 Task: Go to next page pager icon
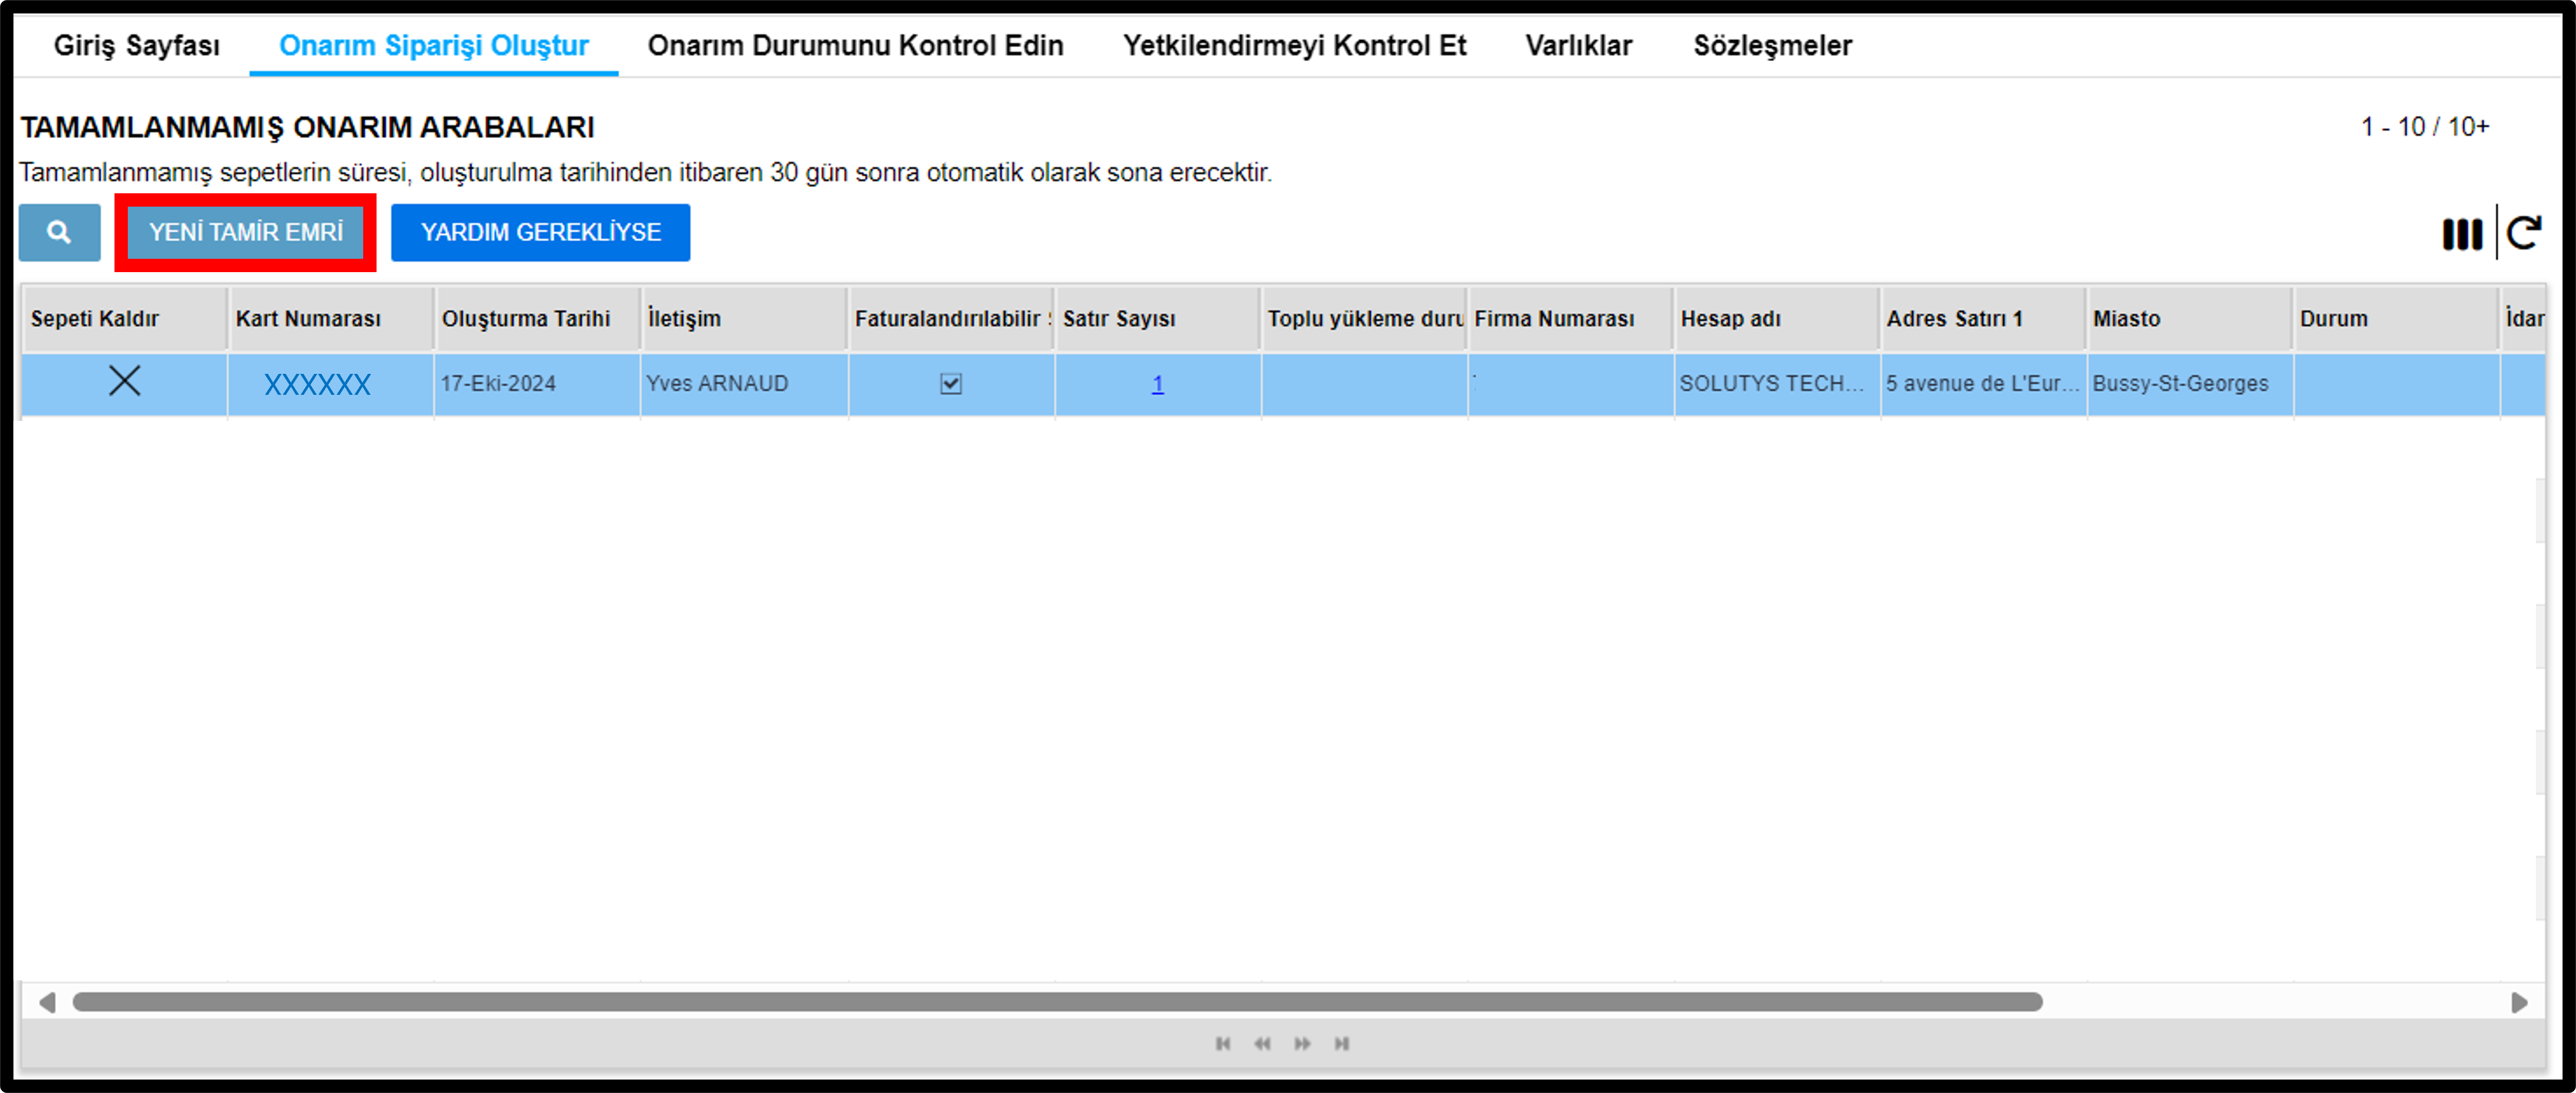coord(1302,1043)
